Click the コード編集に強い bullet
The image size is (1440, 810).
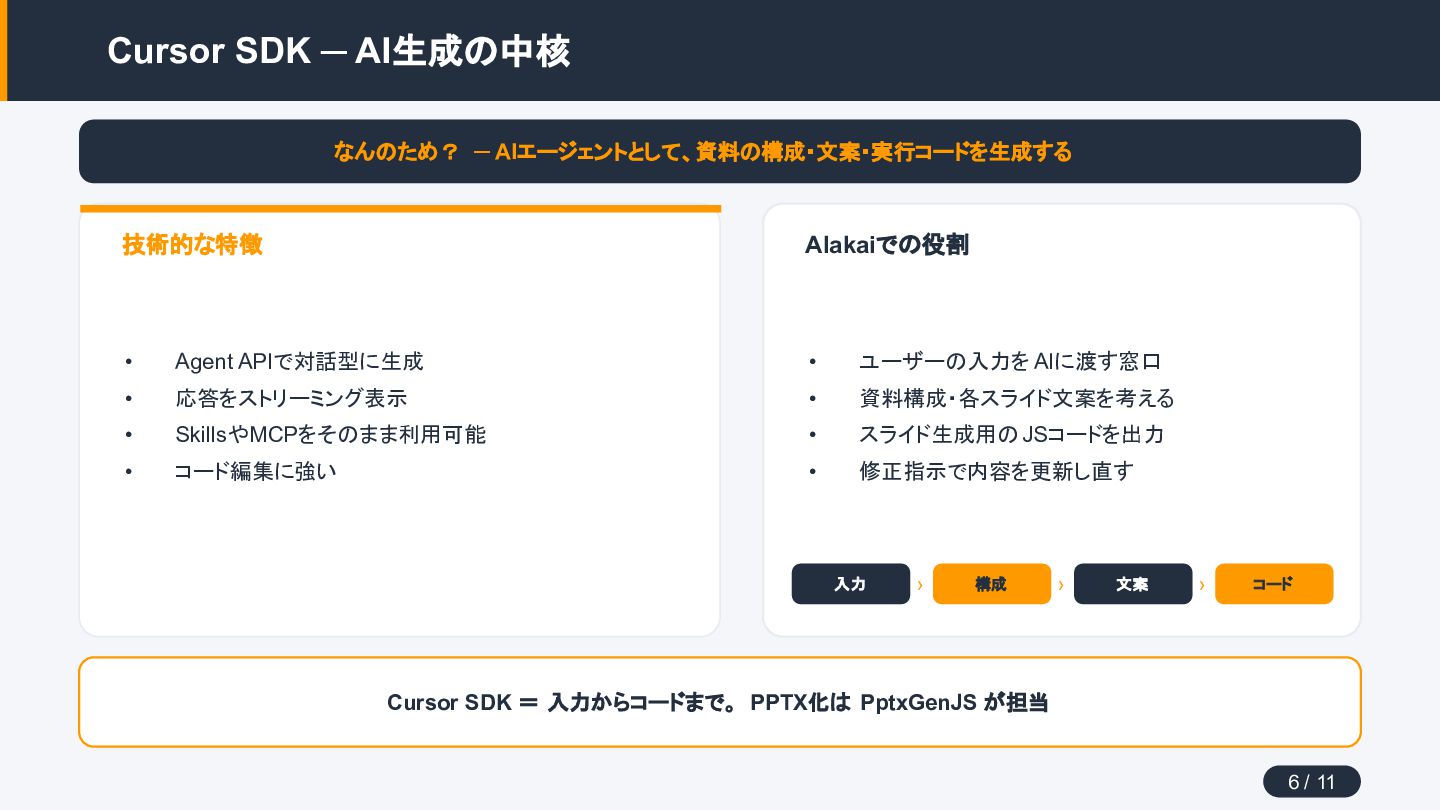click(255, 471)
